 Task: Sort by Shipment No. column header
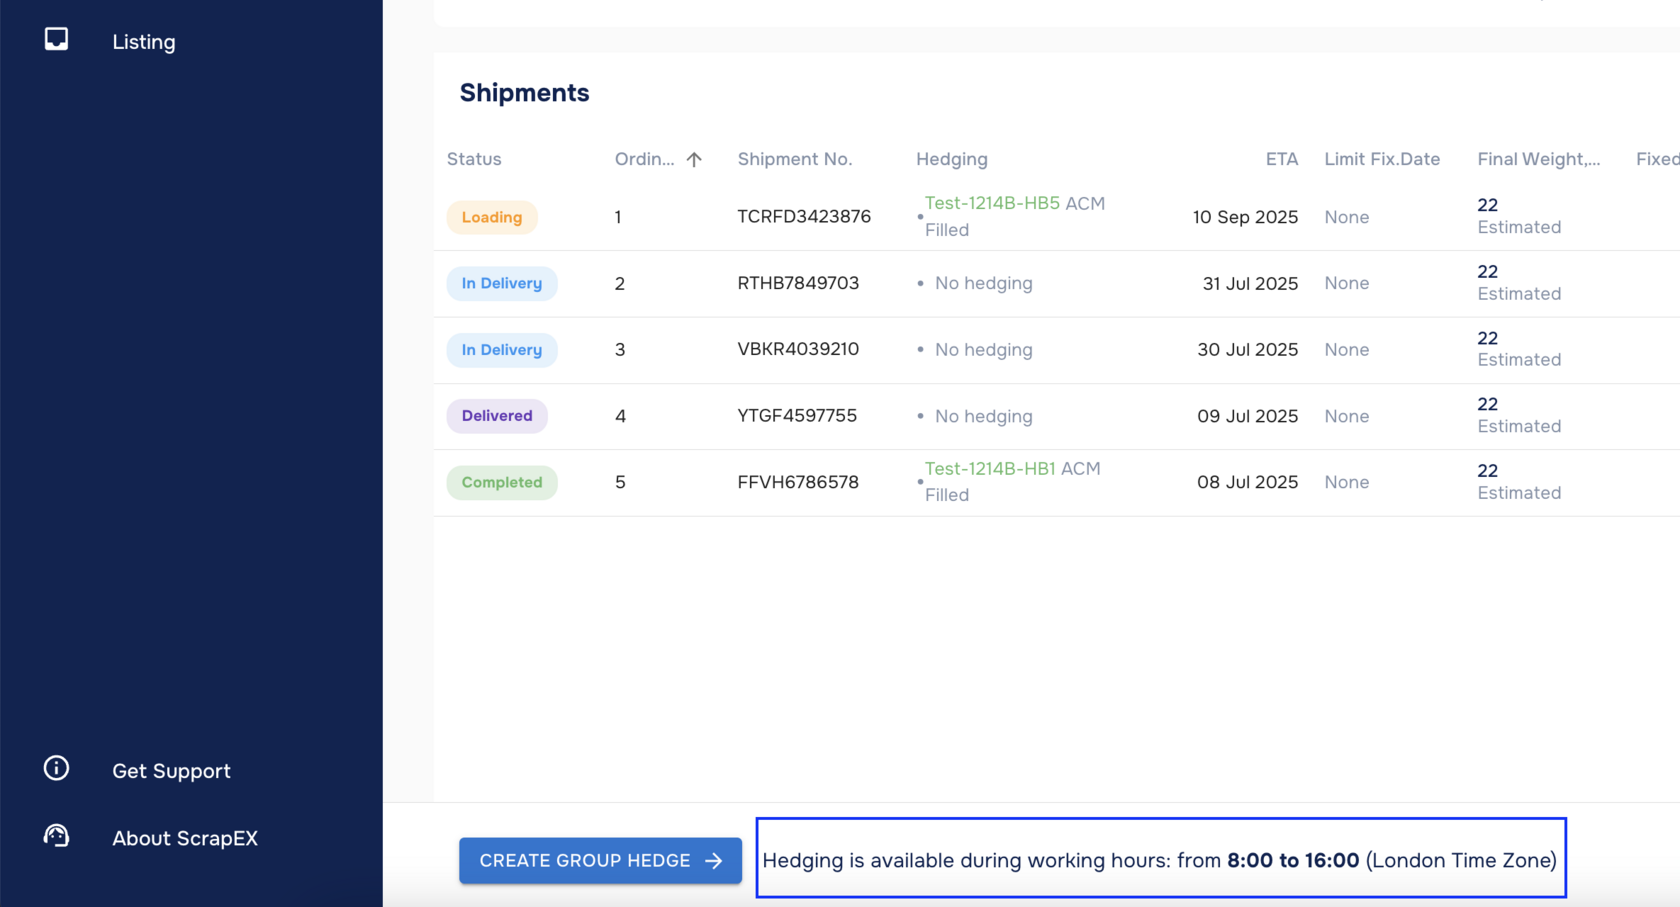[x=794, y=159]
